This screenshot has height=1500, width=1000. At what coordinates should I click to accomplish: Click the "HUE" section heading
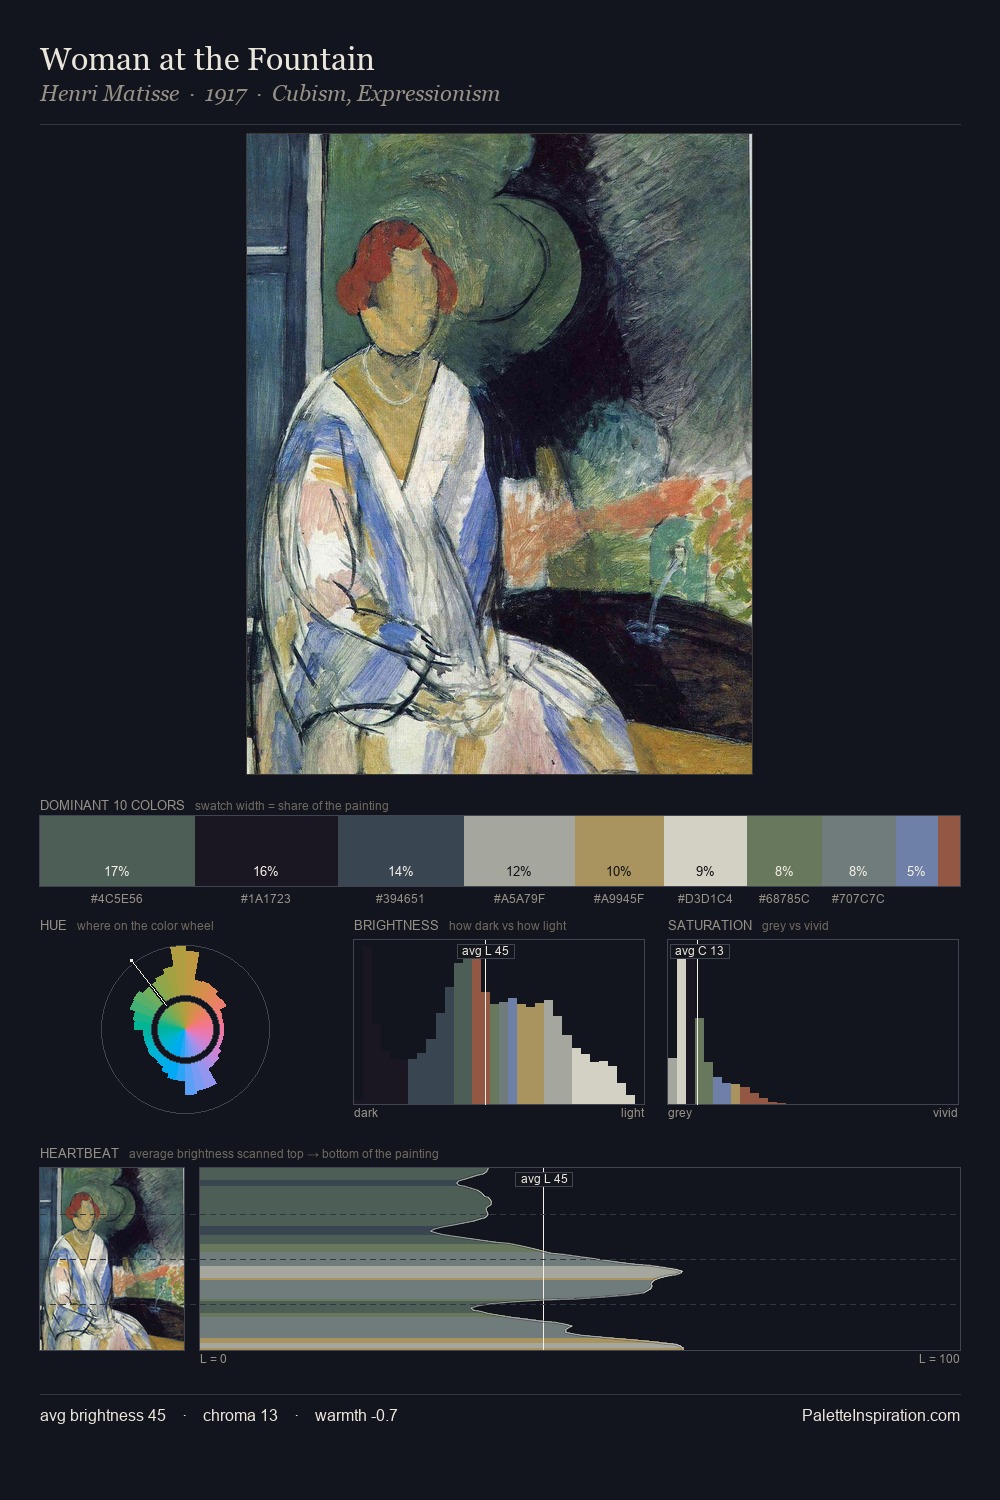point(53,925)
